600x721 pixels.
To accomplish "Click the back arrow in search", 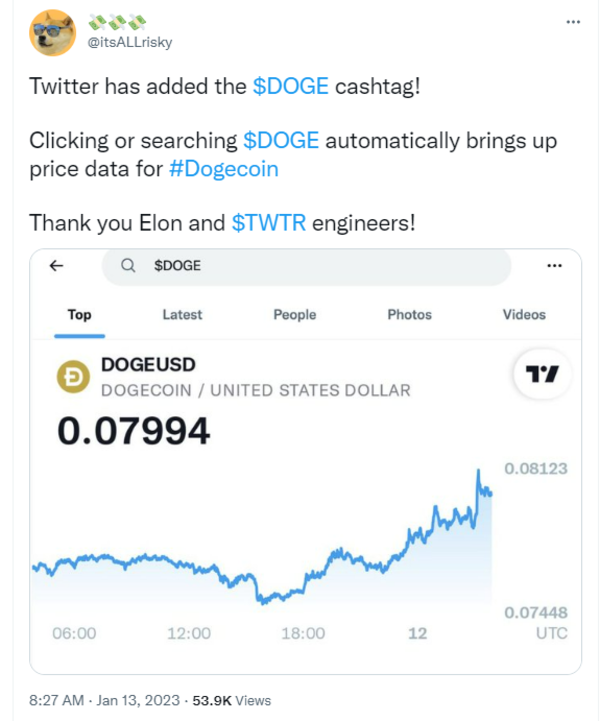I will tap(56, 266).
